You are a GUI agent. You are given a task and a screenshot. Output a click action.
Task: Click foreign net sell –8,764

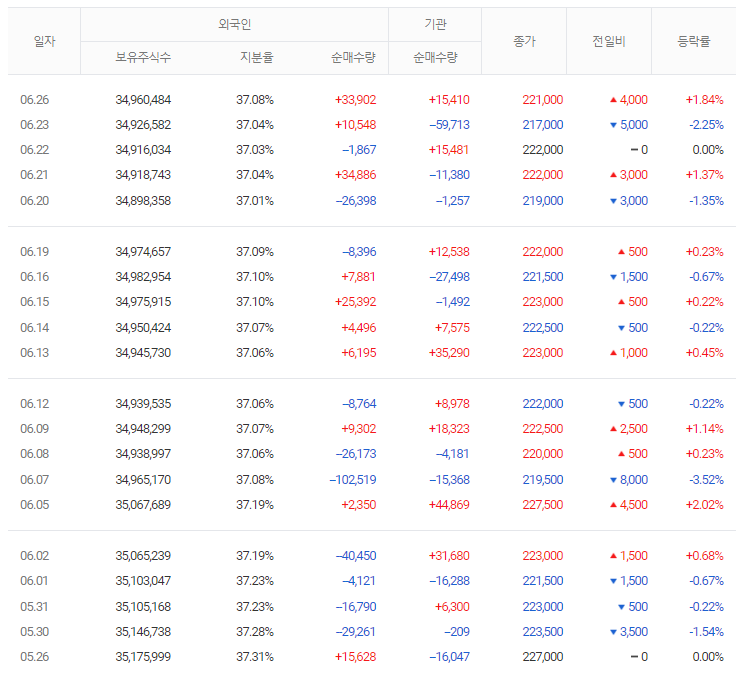[x=359, y=404]
